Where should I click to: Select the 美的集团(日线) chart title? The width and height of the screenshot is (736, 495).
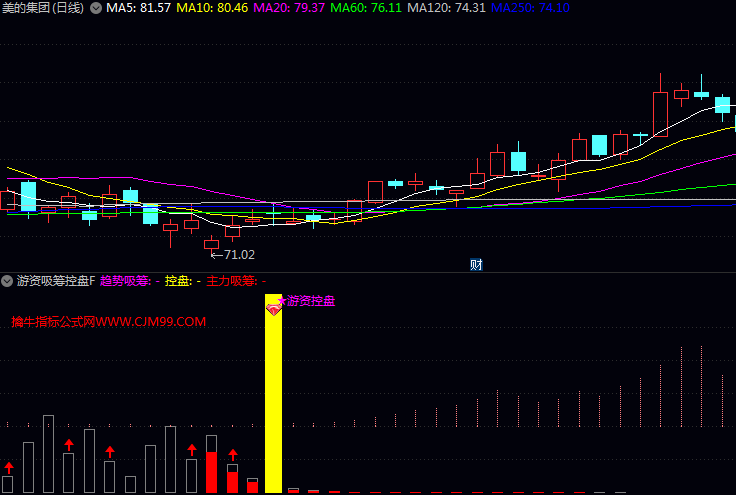tap(43, 8)
